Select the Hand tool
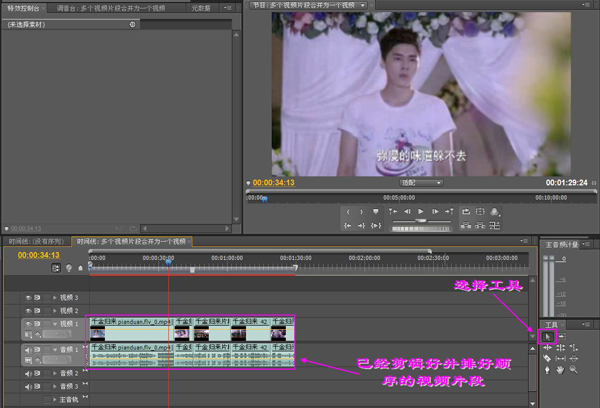Viewport: 600px width, 408px height. click(561, 370)
